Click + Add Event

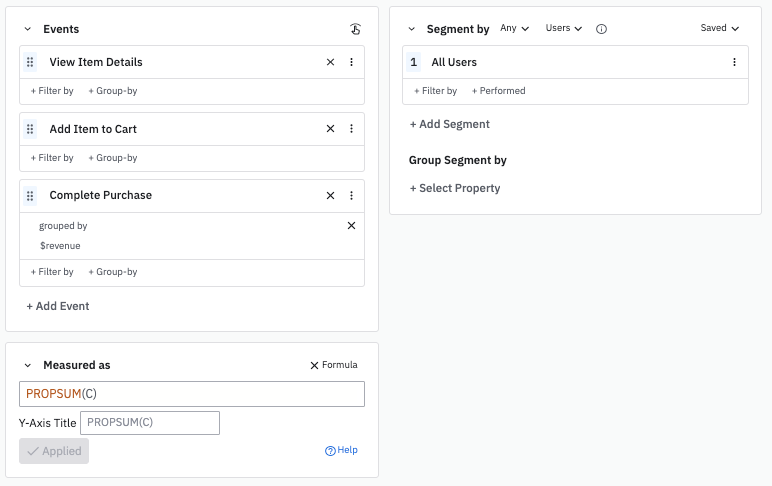[58, 306]
